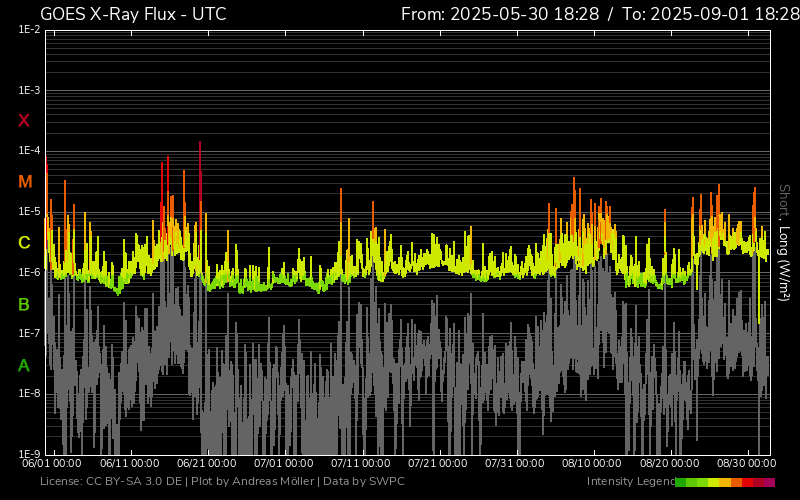Click the License CC BY-SA 3.0 DE text

tap(111, 482)
